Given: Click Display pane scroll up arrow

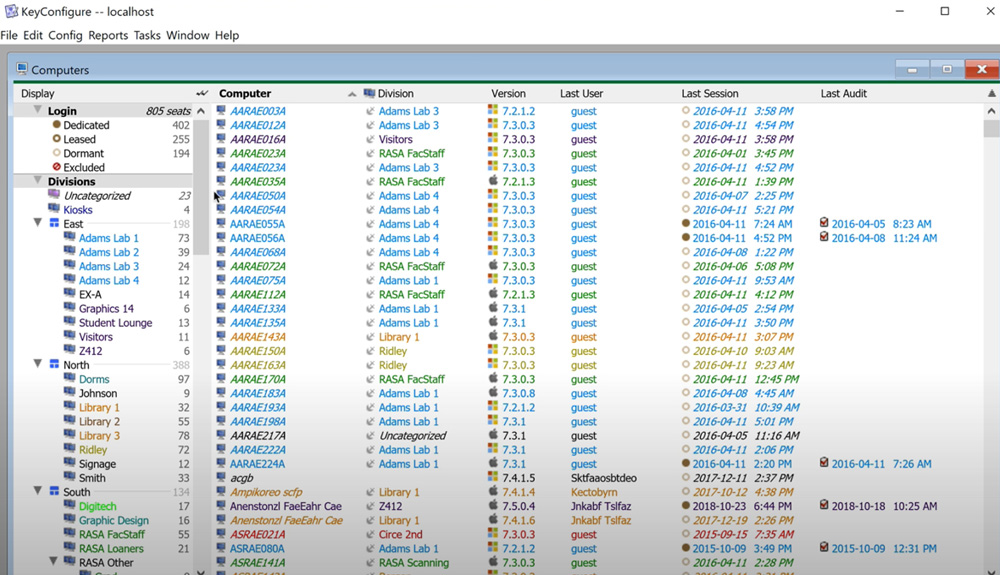Looking at the screenshot, I should click(x=201, y=111).
